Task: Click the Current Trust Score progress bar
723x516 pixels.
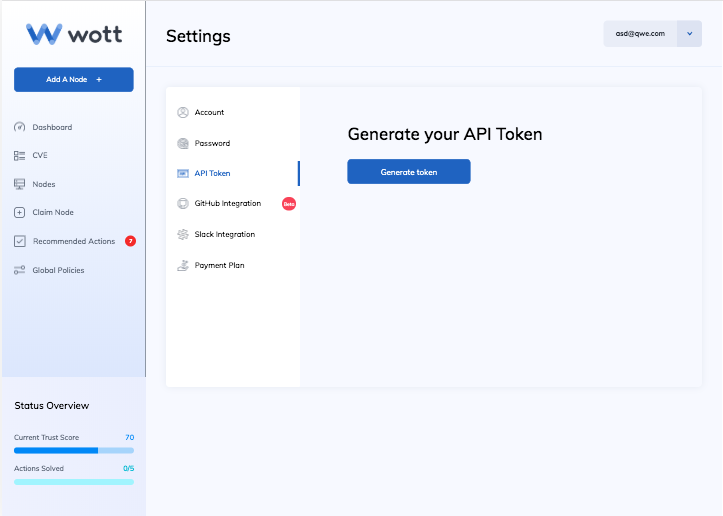Action: pos(74,450)
